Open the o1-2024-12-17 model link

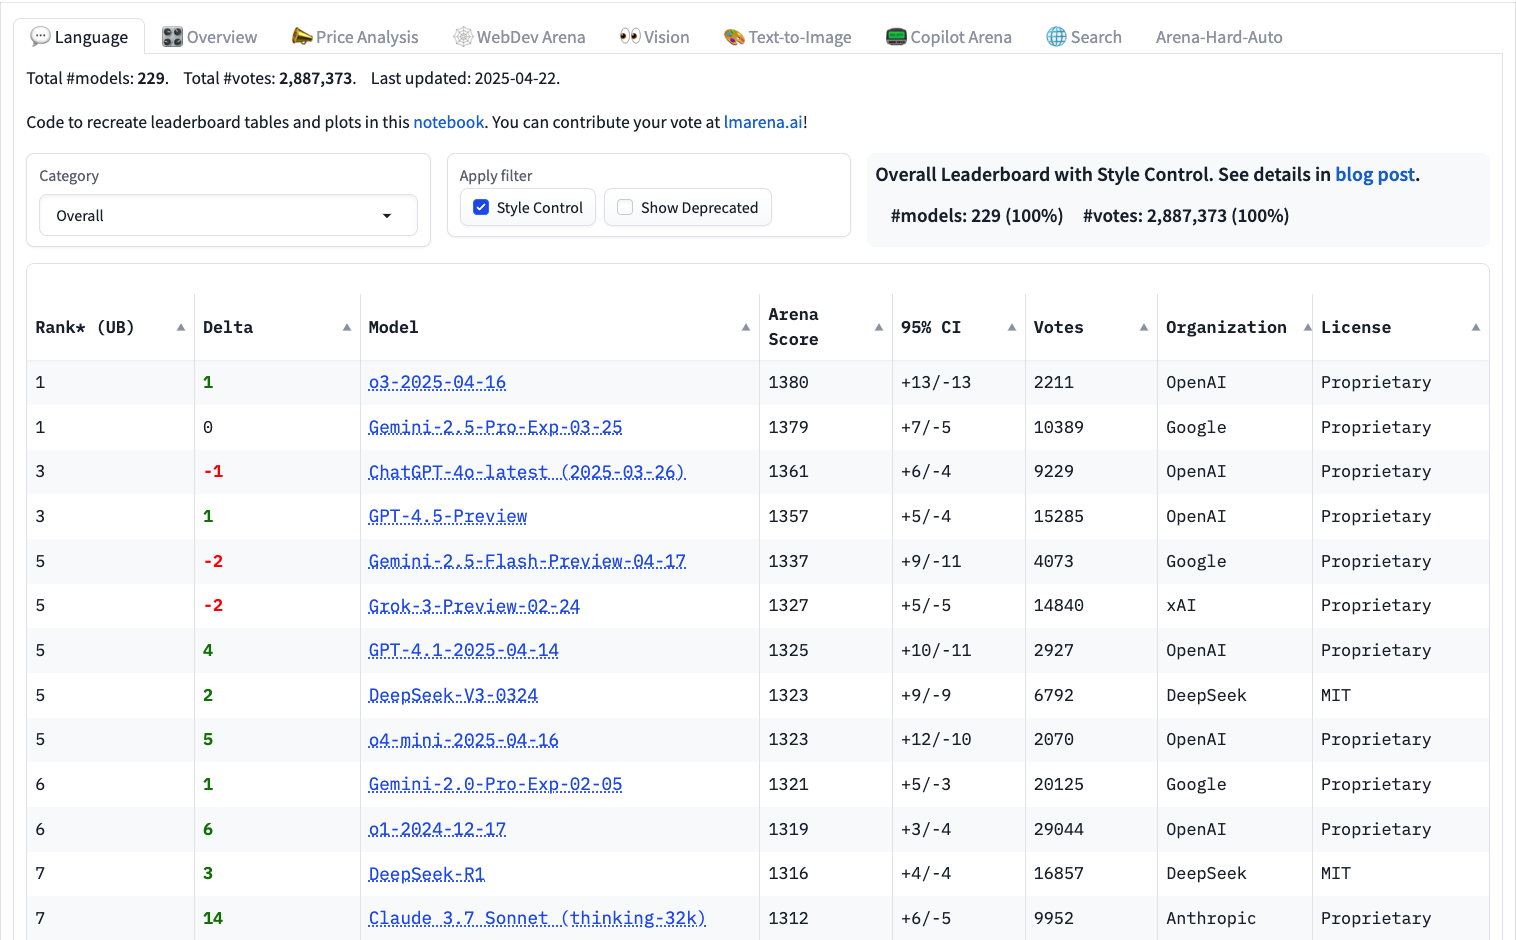(437, 829)
